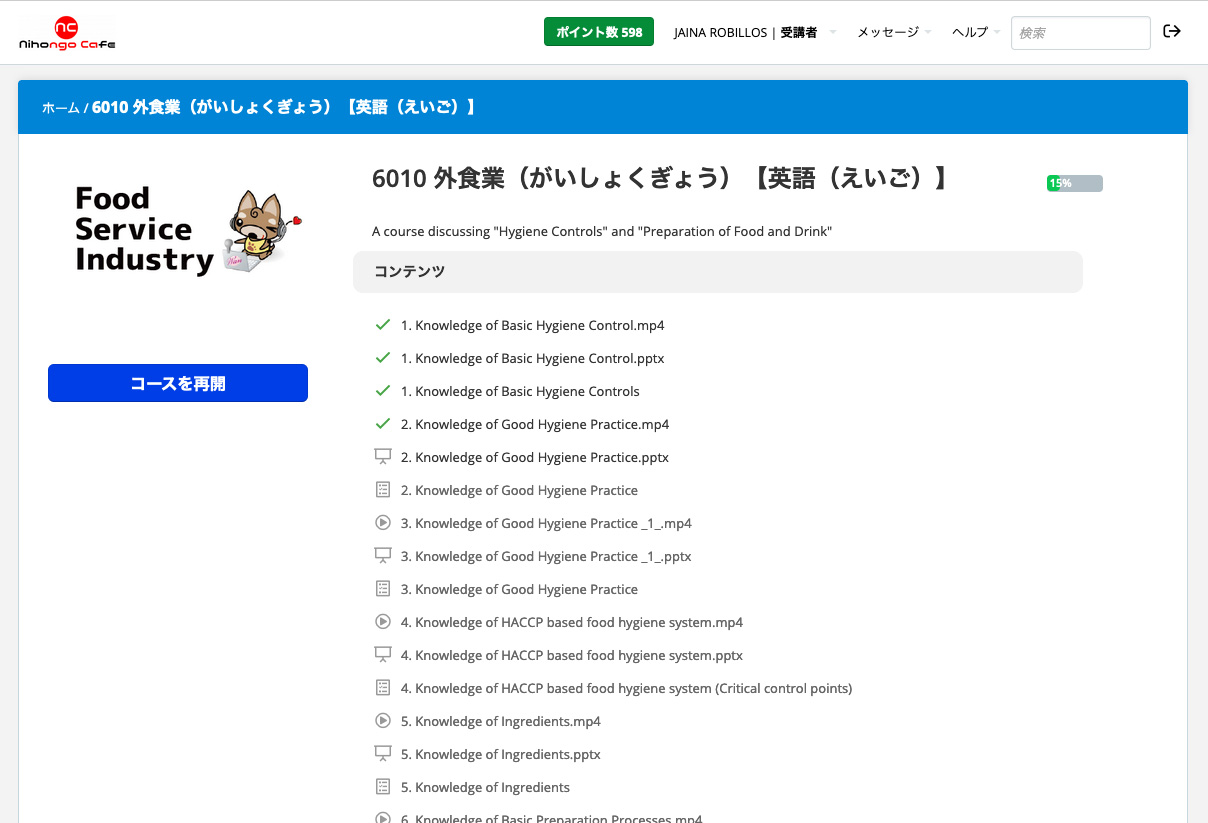Click the コンテンツ section header
The height and width of the screenshot is (823, 1208).
point(718,272)
